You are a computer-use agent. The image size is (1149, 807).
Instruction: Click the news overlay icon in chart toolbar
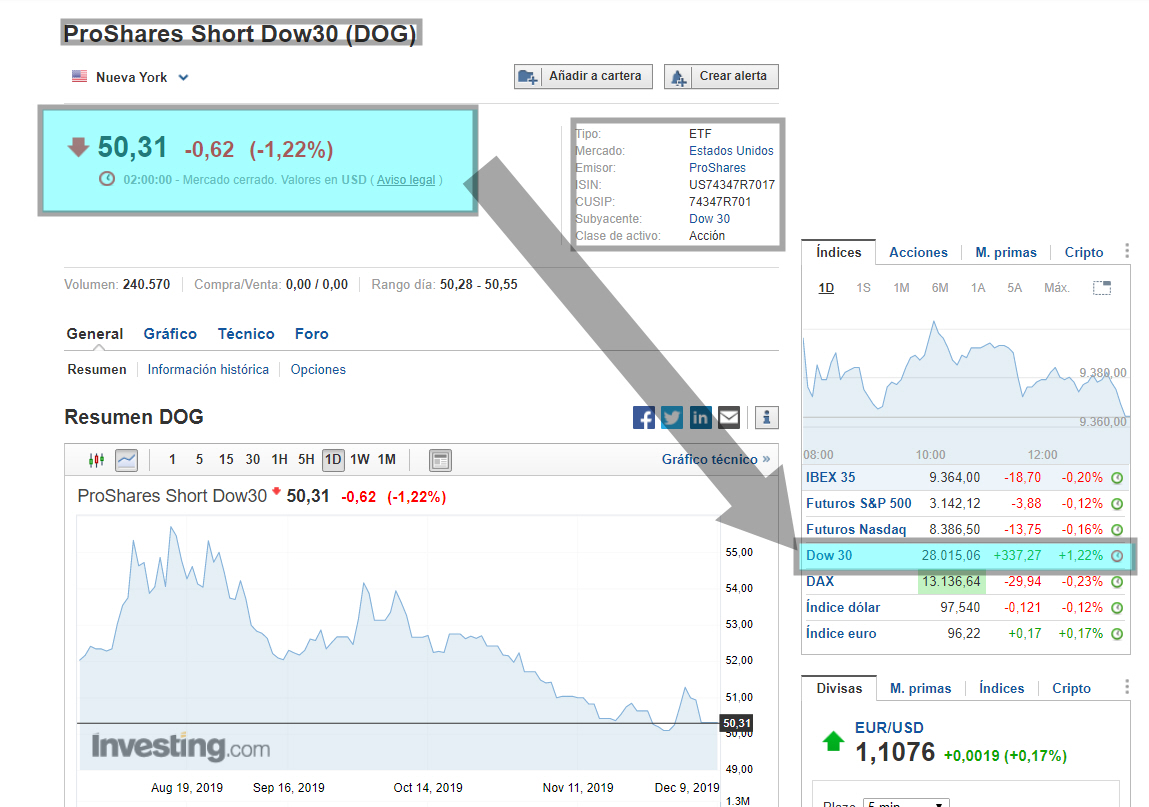(440, 460)
